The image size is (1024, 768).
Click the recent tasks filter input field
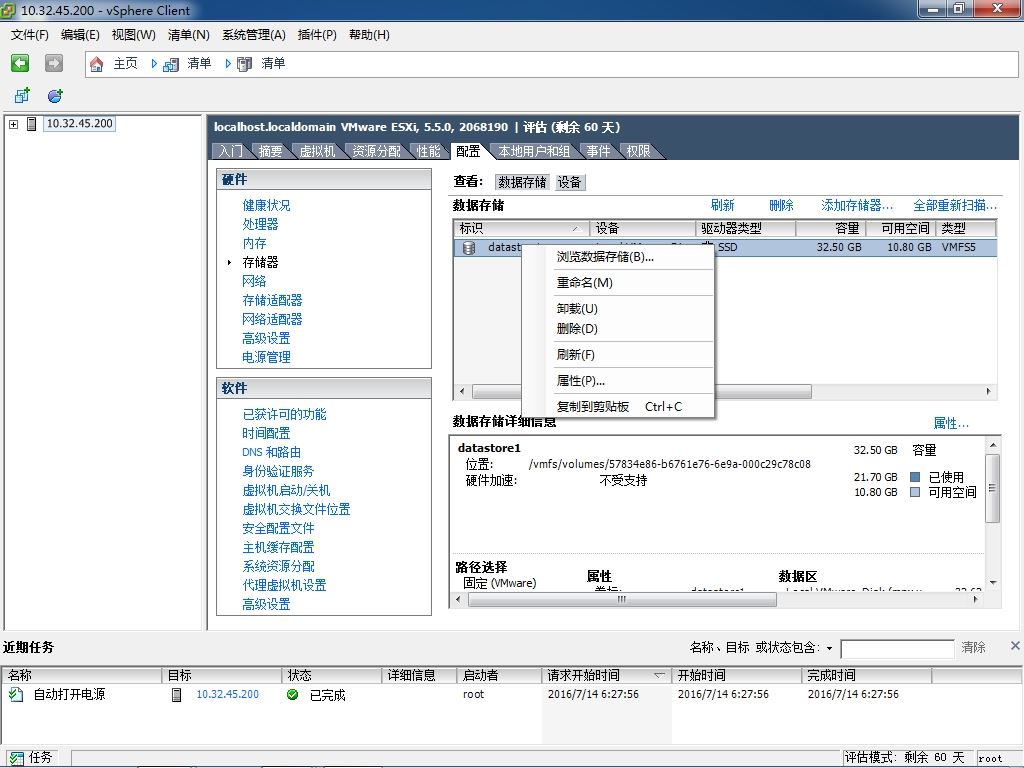(x=897, y=648)
